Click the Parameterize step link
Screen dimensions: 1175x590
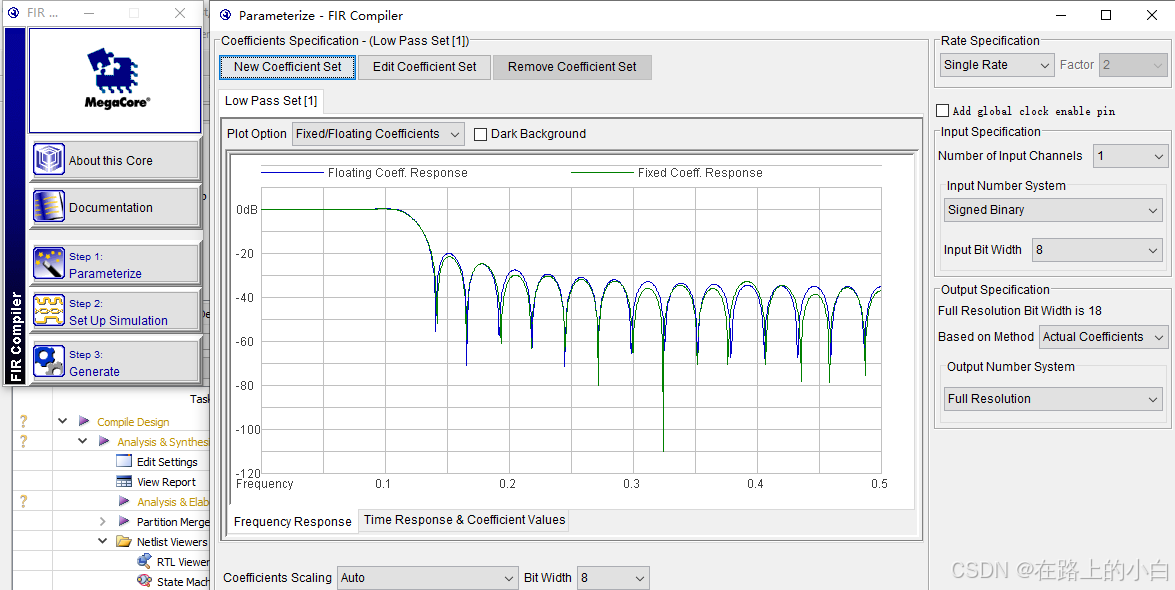point(105,274)
